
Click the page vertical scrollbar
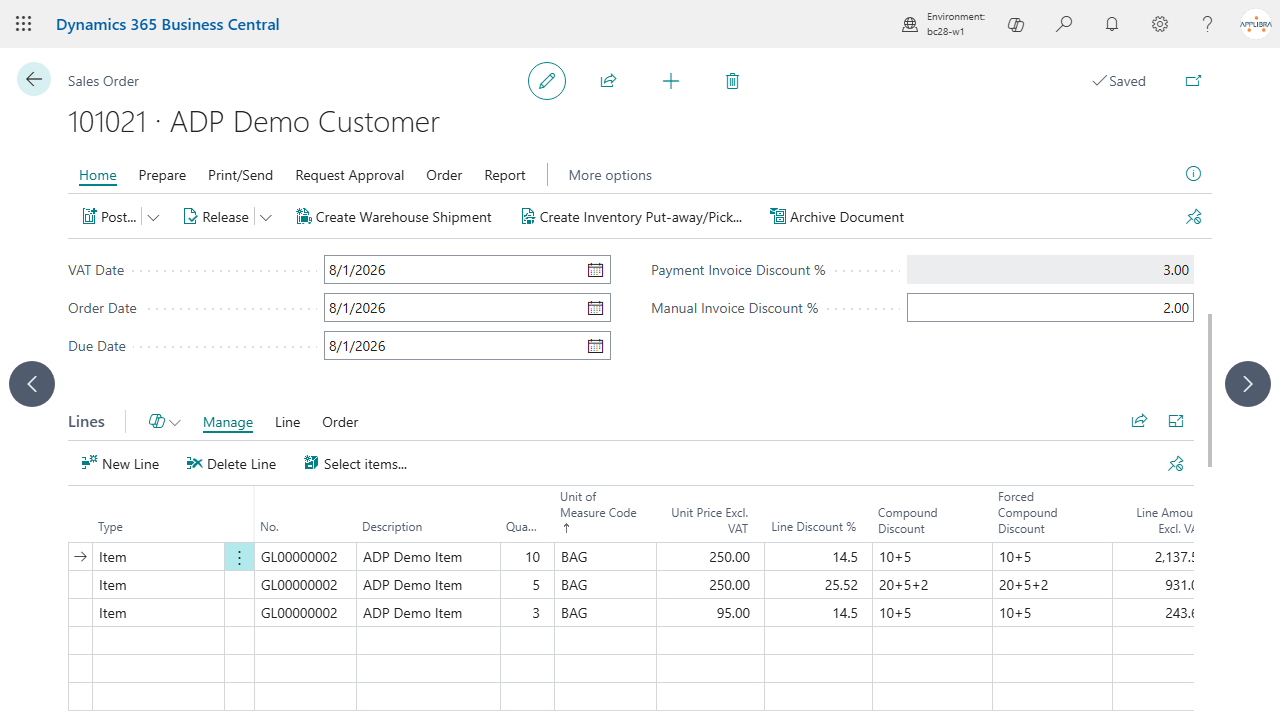pyautogui.click(x=1210, y=390)
